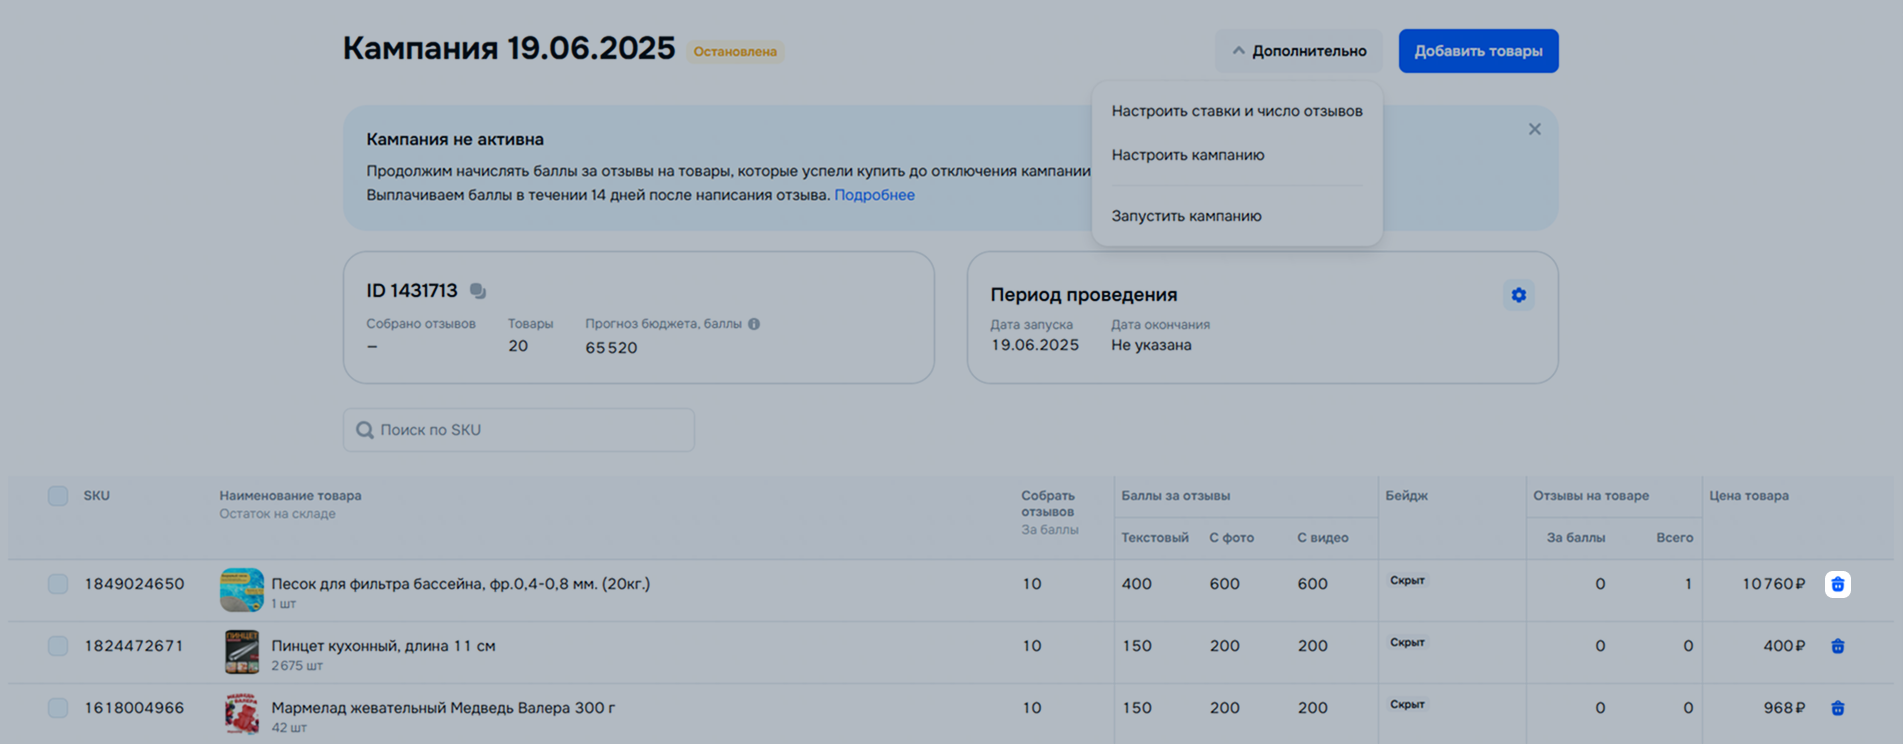Delete the pool filter sand product row
The image size is (1903, 744).
coord(1837,584)
